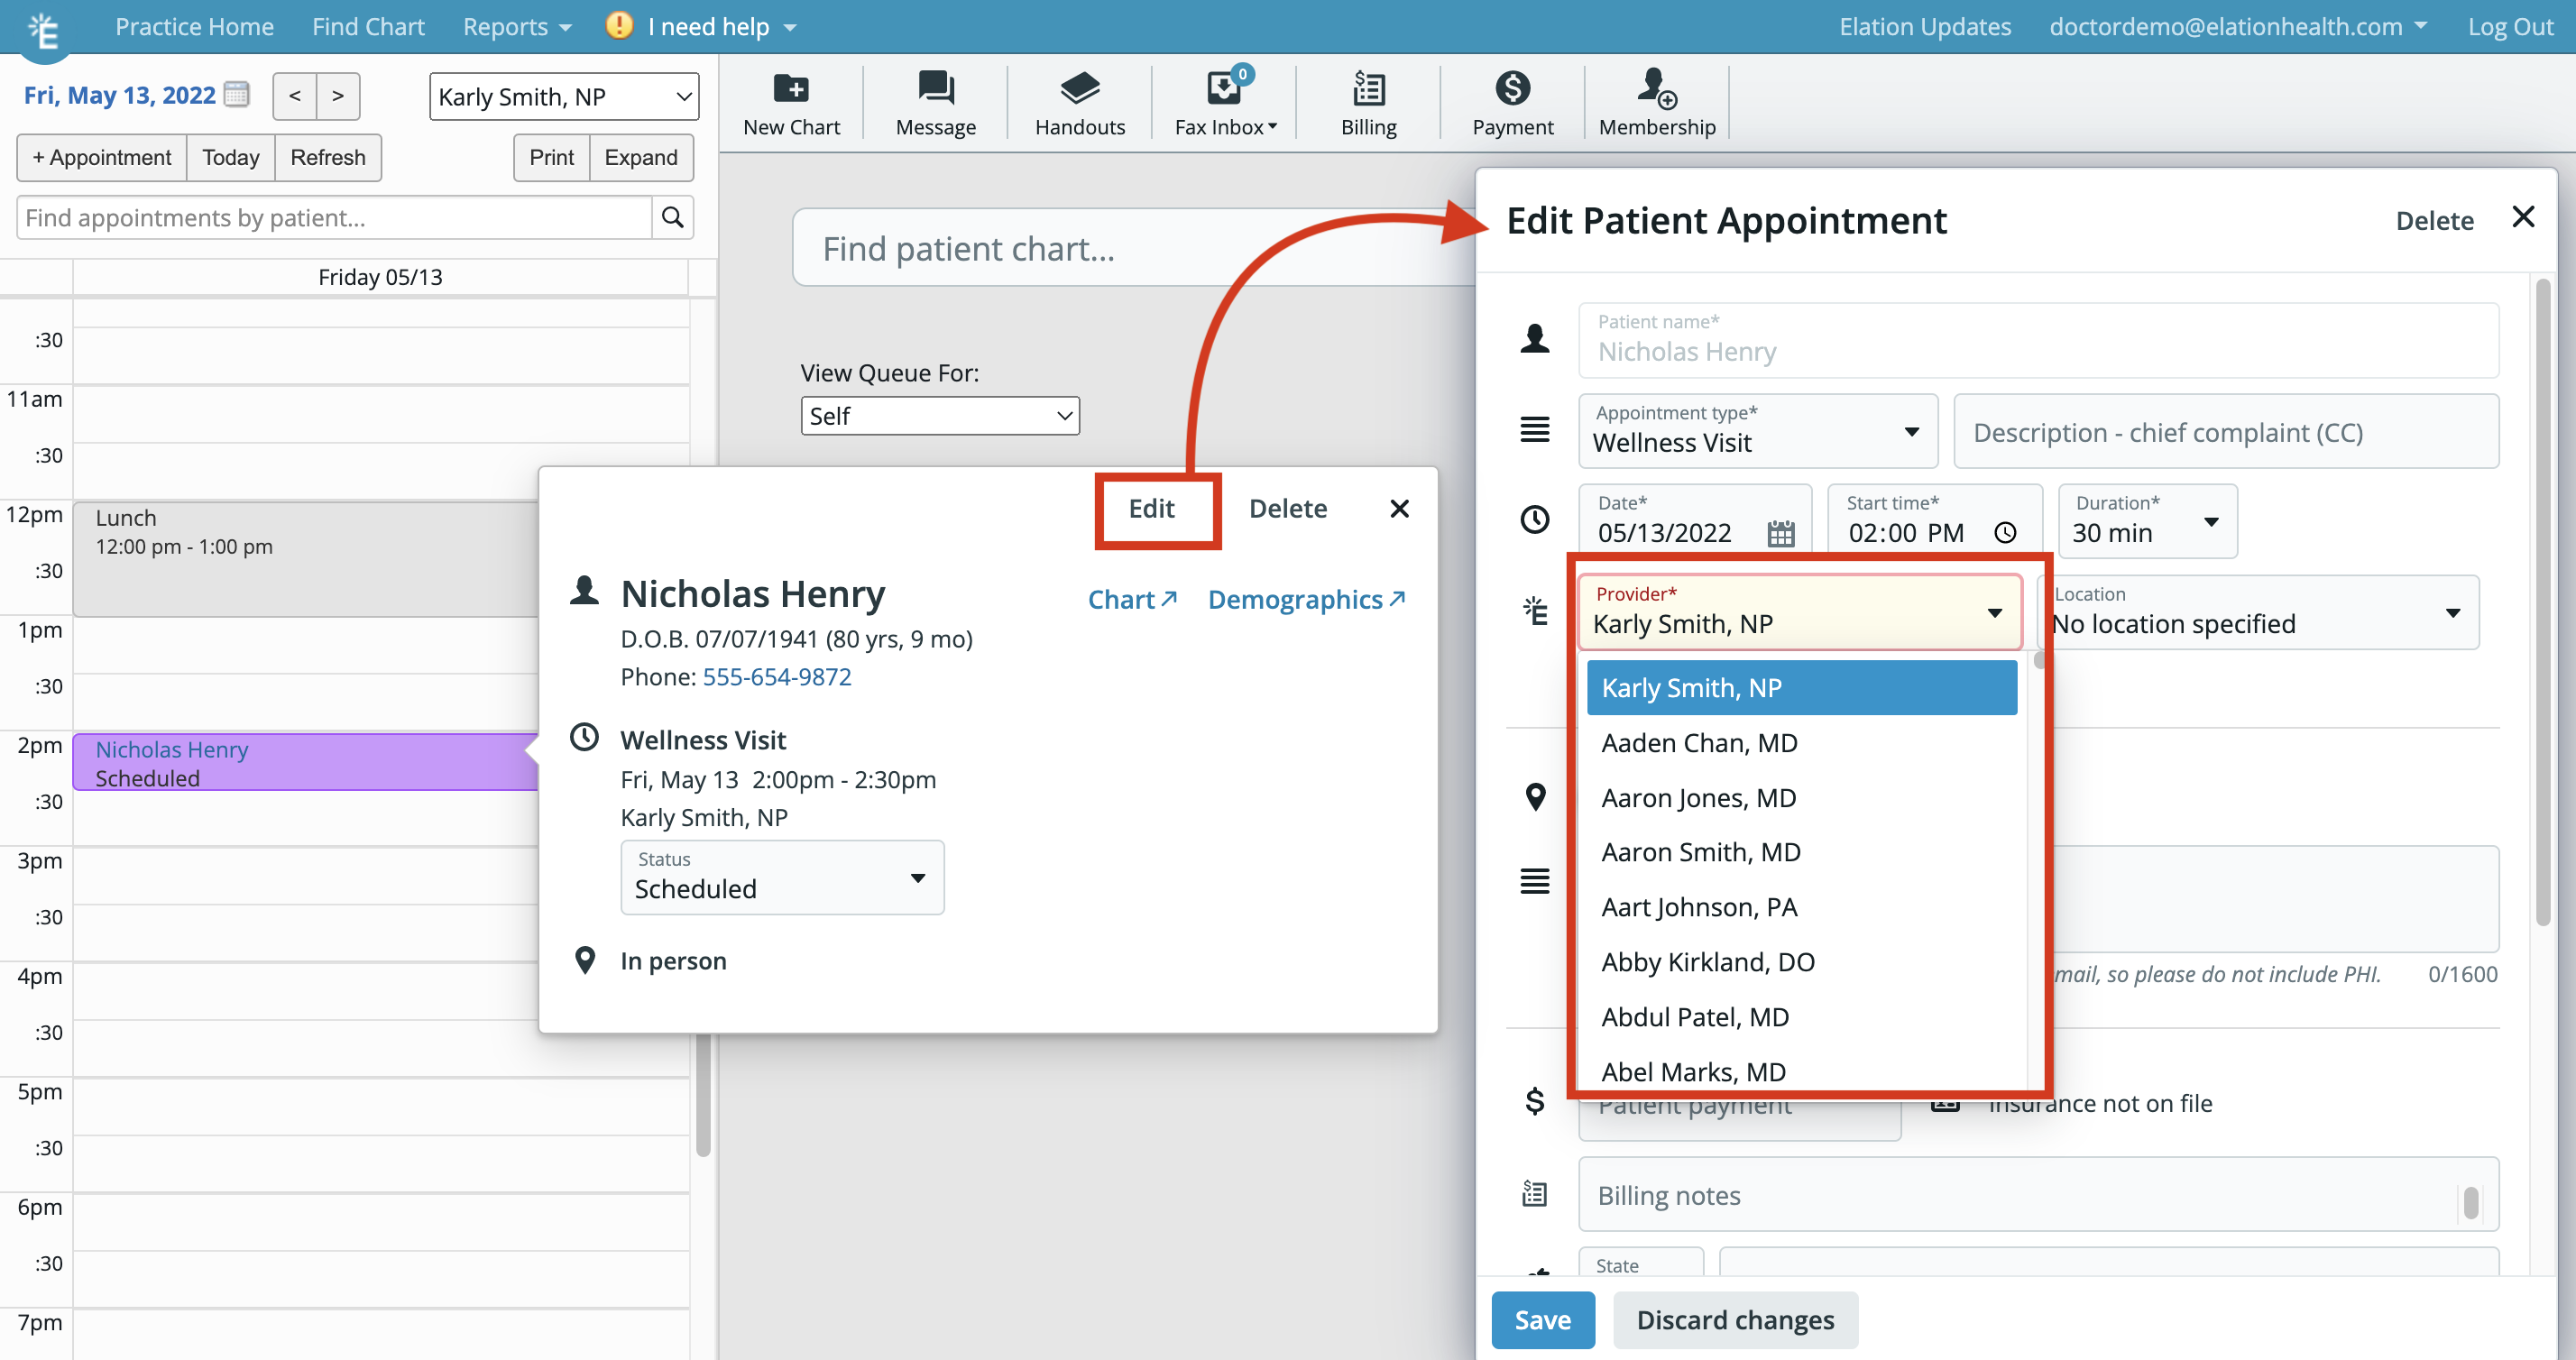Click Find Chart in the top menu
The image size is (2576, 1360).
pyautogui.click(x=368, y=26)
